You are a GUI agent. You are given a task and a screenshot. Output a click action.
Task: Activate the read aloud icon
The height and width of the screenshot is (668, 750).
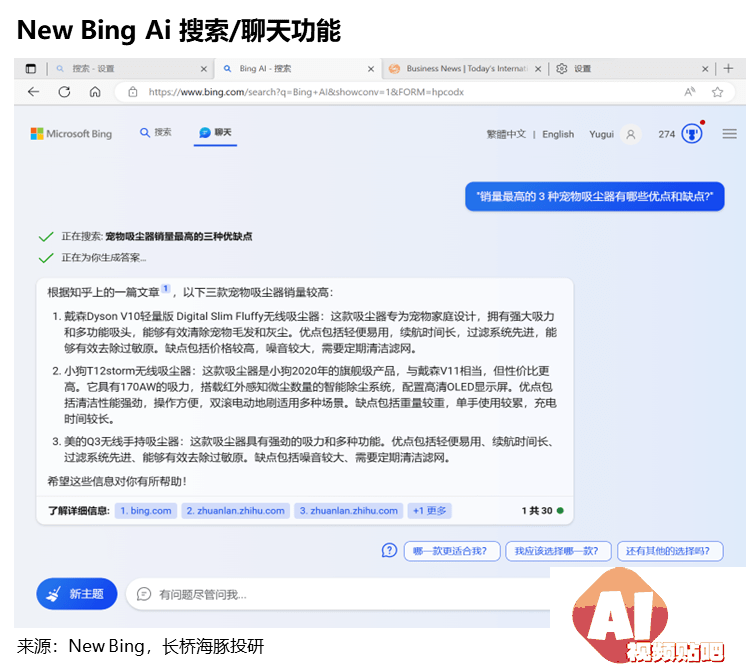coord(690,92)
